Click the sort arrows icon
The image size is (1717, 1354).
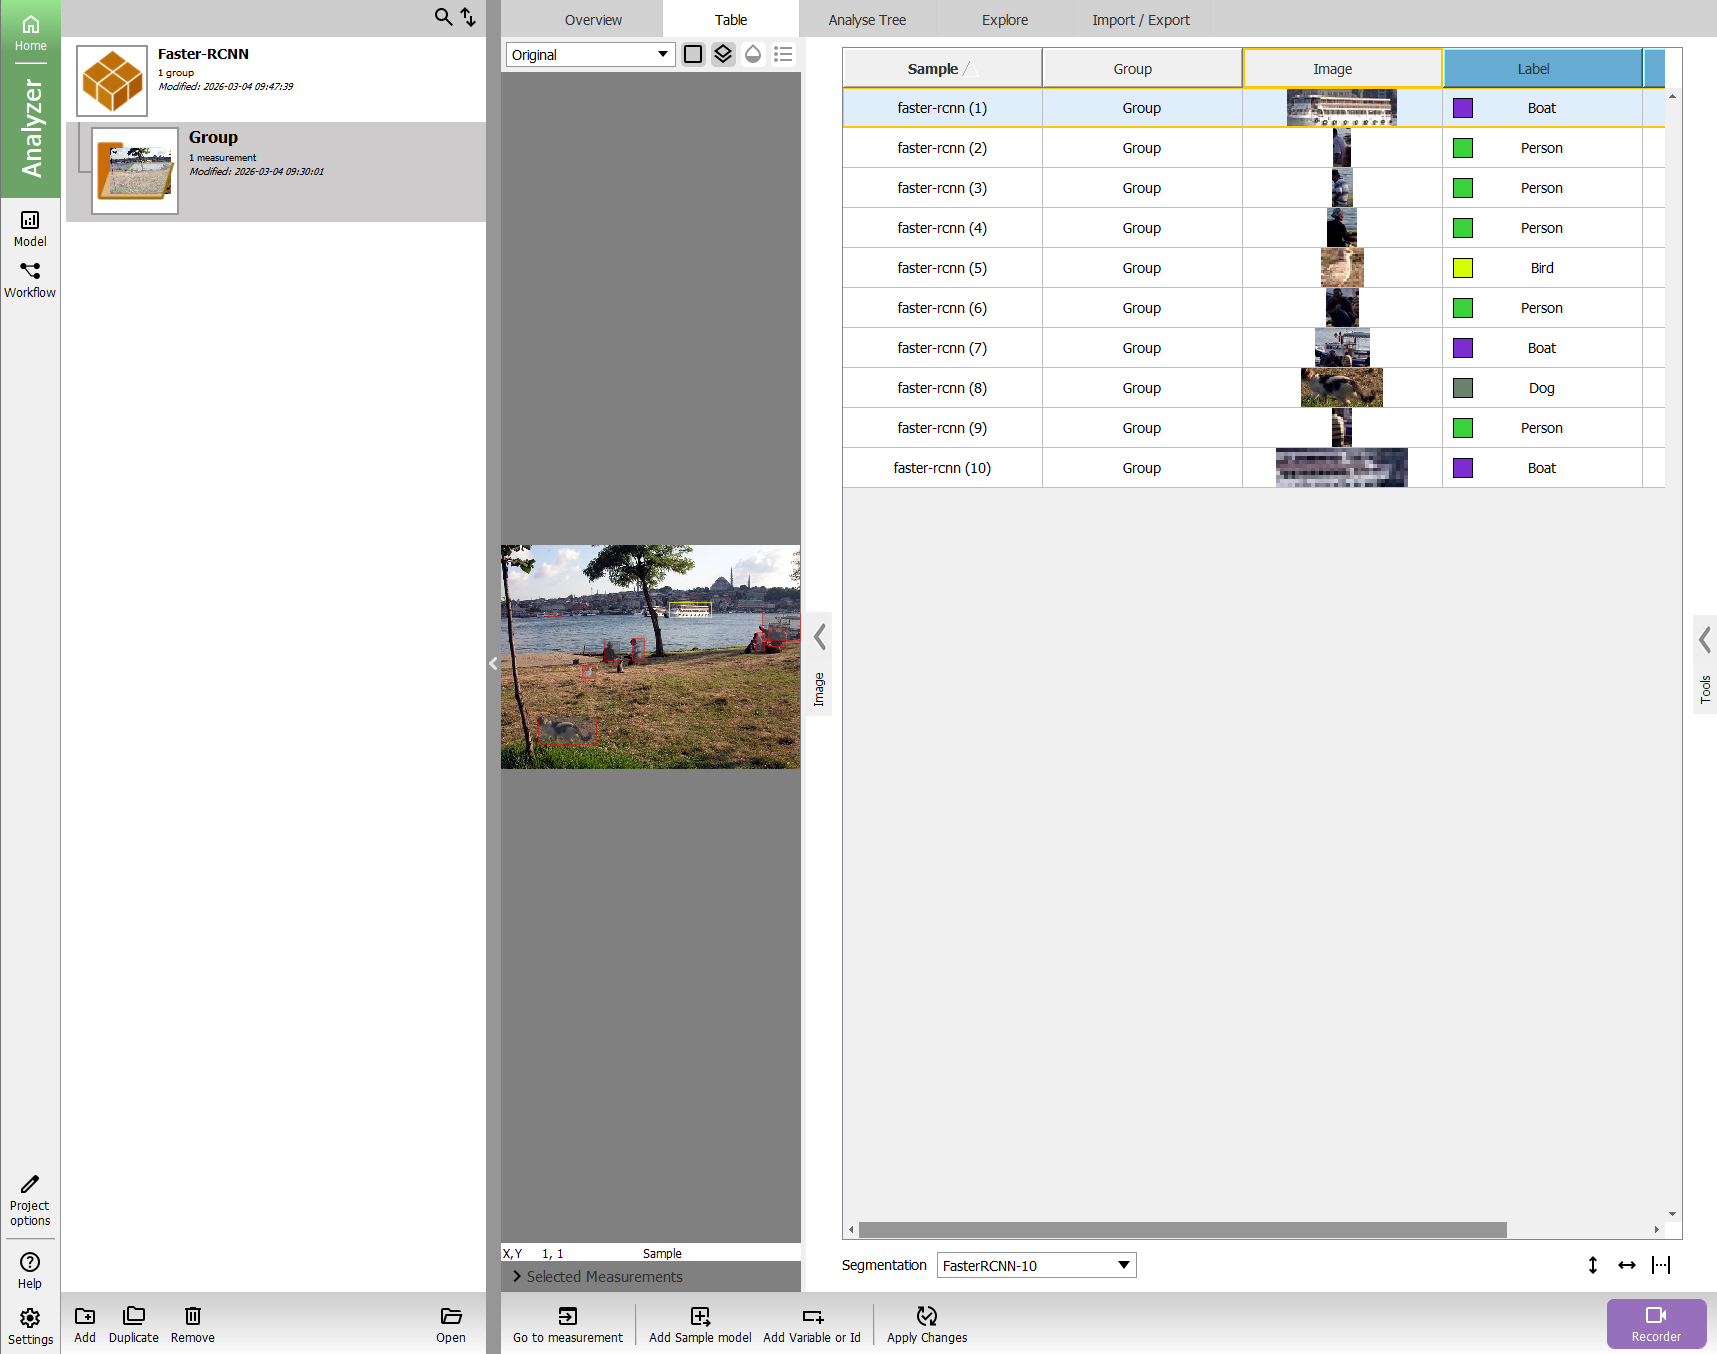tap(468, 17)
